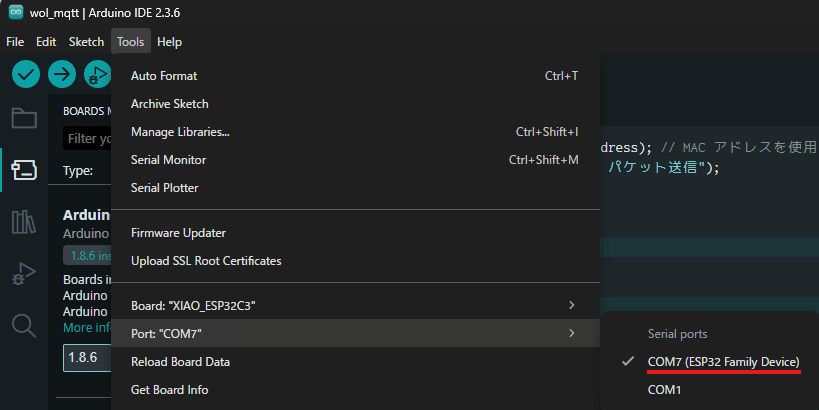Screen dimensions: 819x410
Task: Open the Search magnifier sidebar icon
Action: pos(24,325)
